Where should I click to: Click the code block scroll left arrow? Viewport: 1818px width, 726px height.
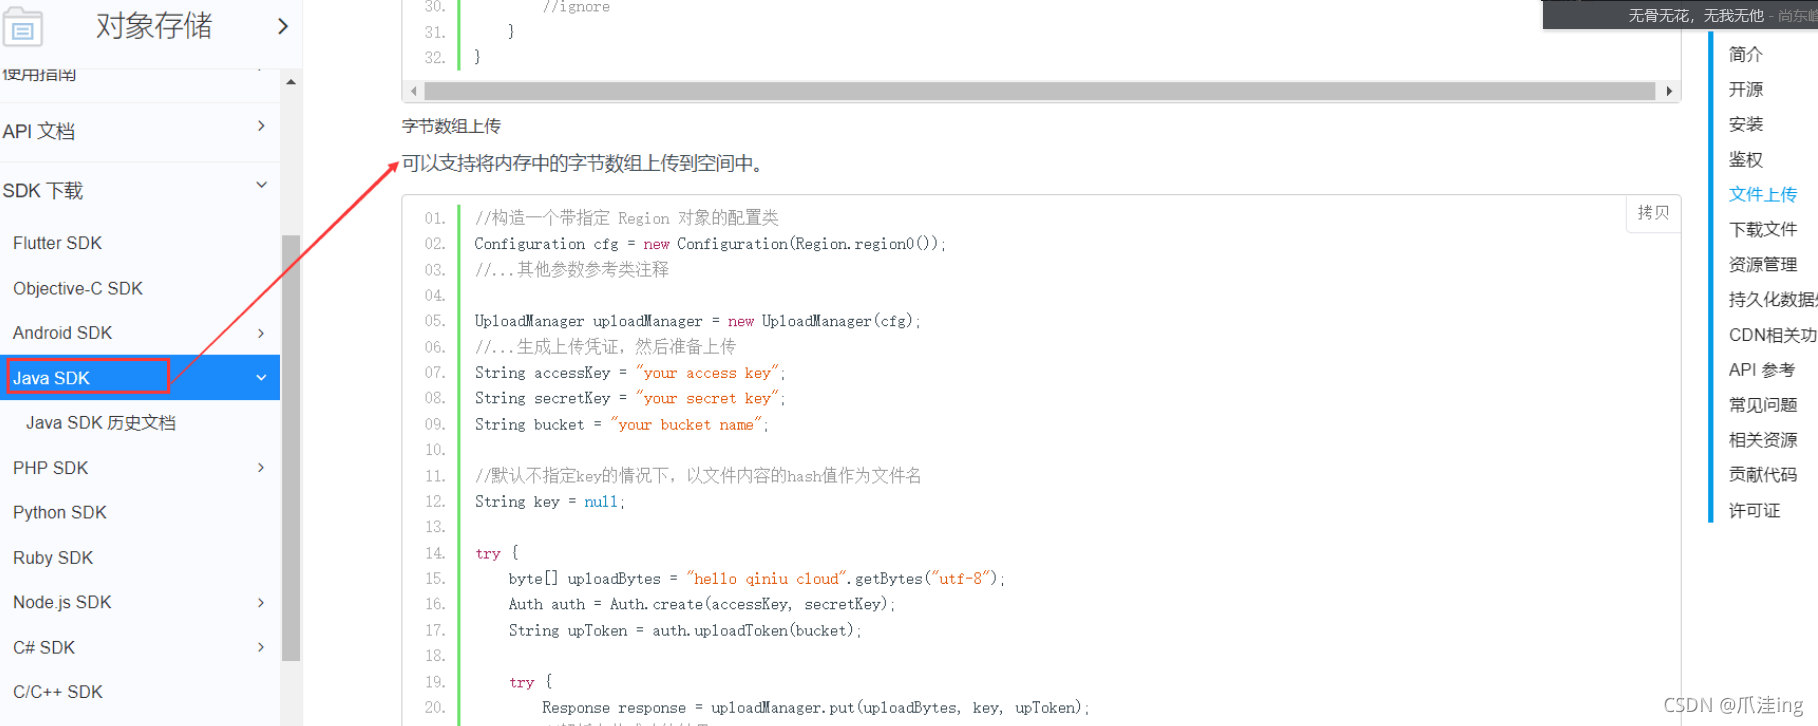(x=413, y=91)
